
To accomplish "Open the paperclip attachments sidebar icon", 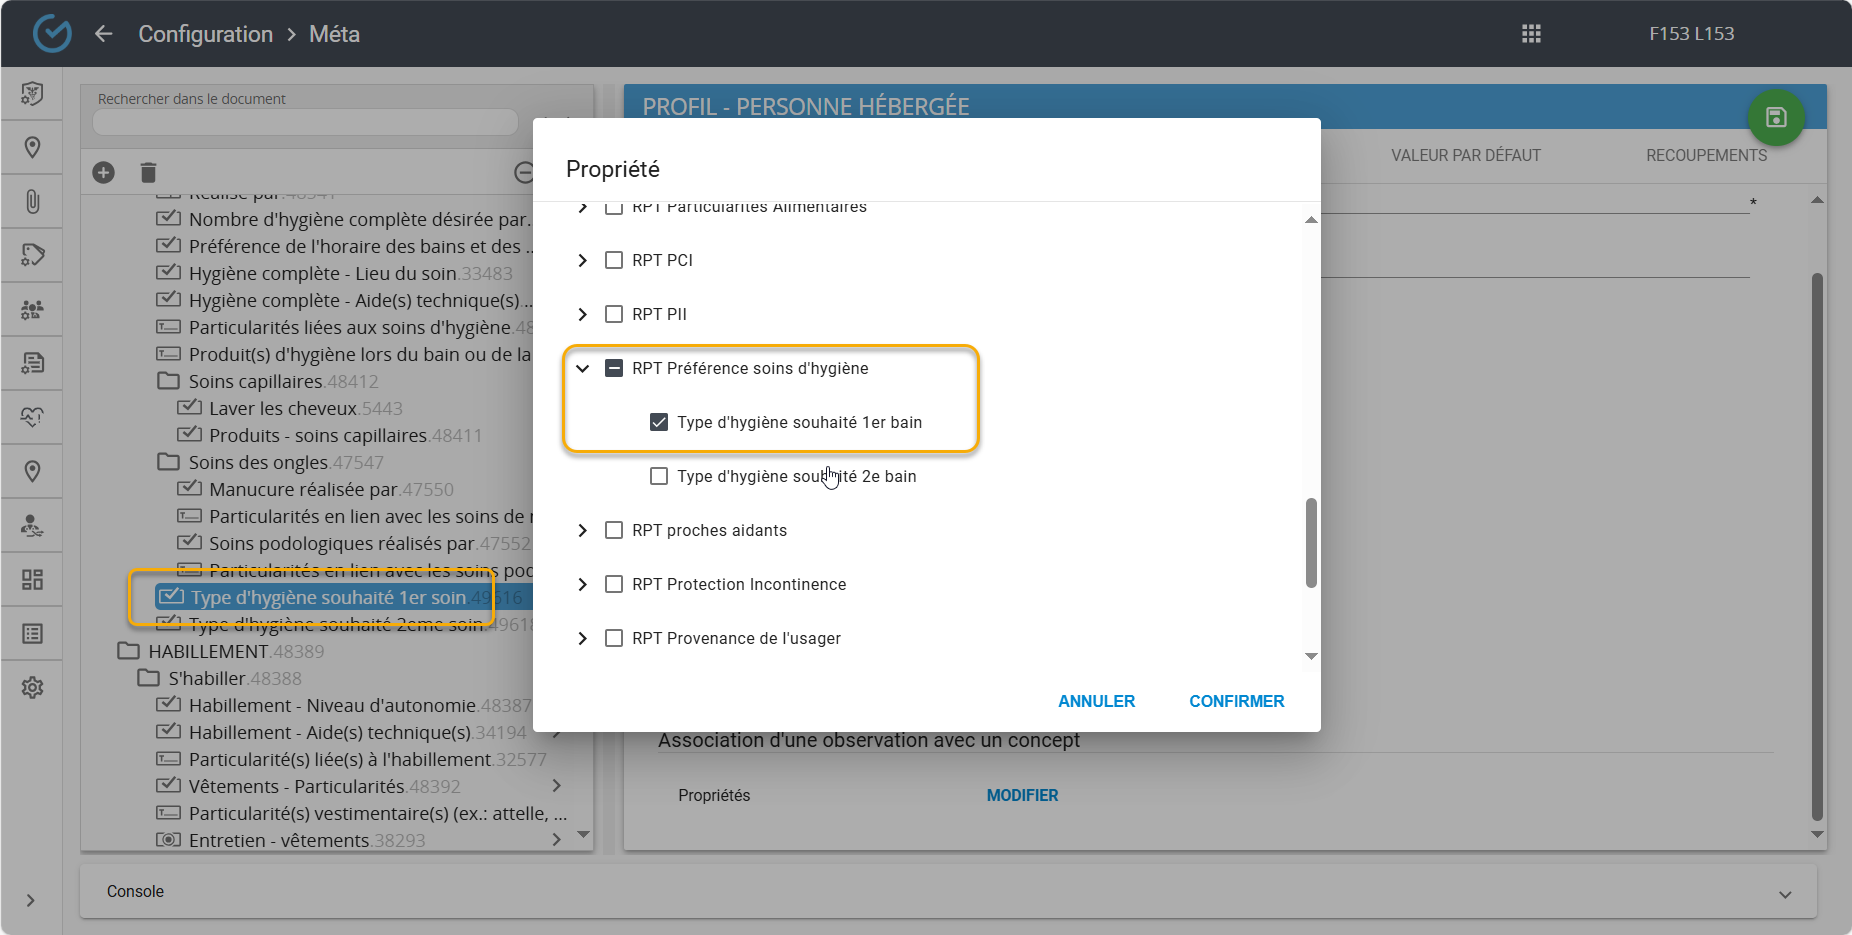I will 32,202.
